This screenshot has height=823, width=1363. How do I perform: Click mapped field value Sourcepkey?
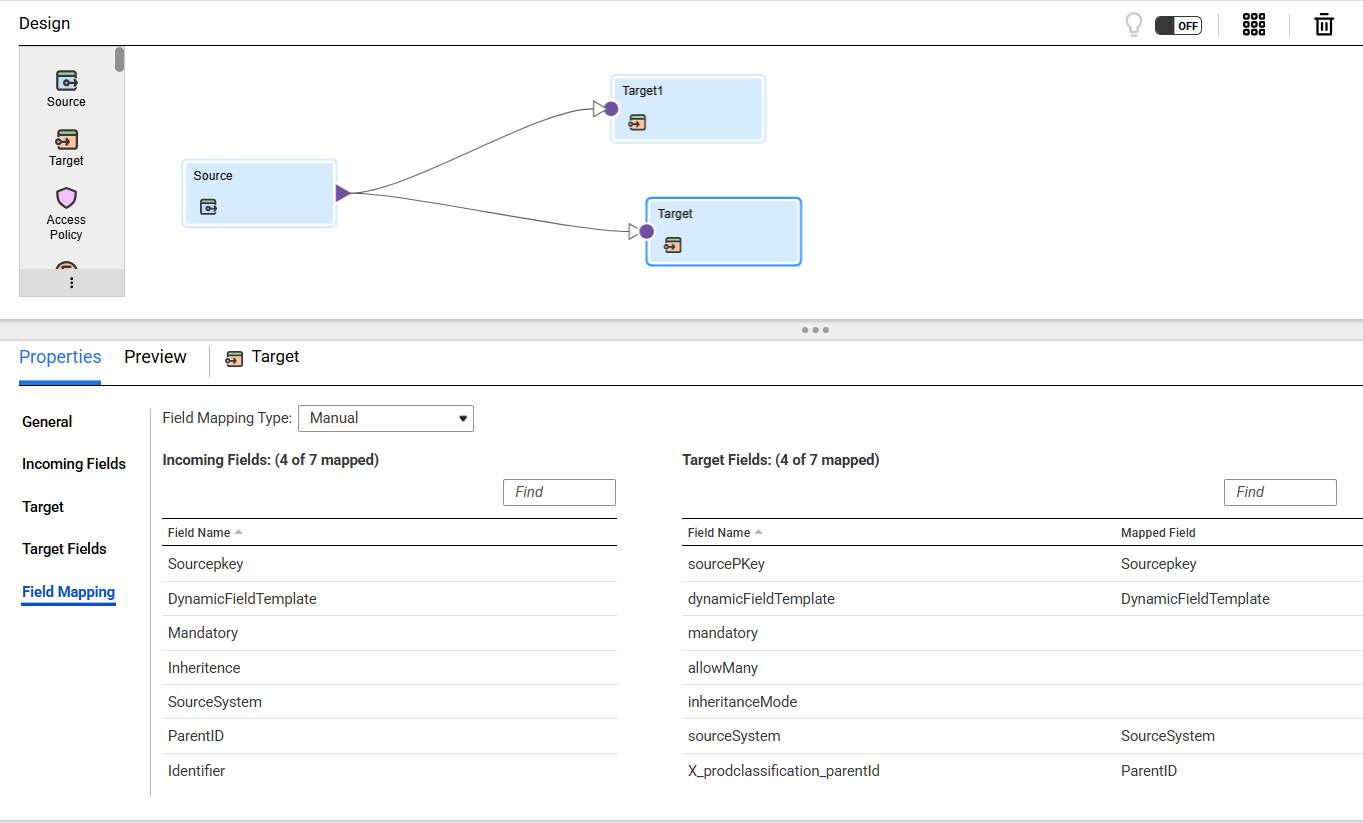1159,564
